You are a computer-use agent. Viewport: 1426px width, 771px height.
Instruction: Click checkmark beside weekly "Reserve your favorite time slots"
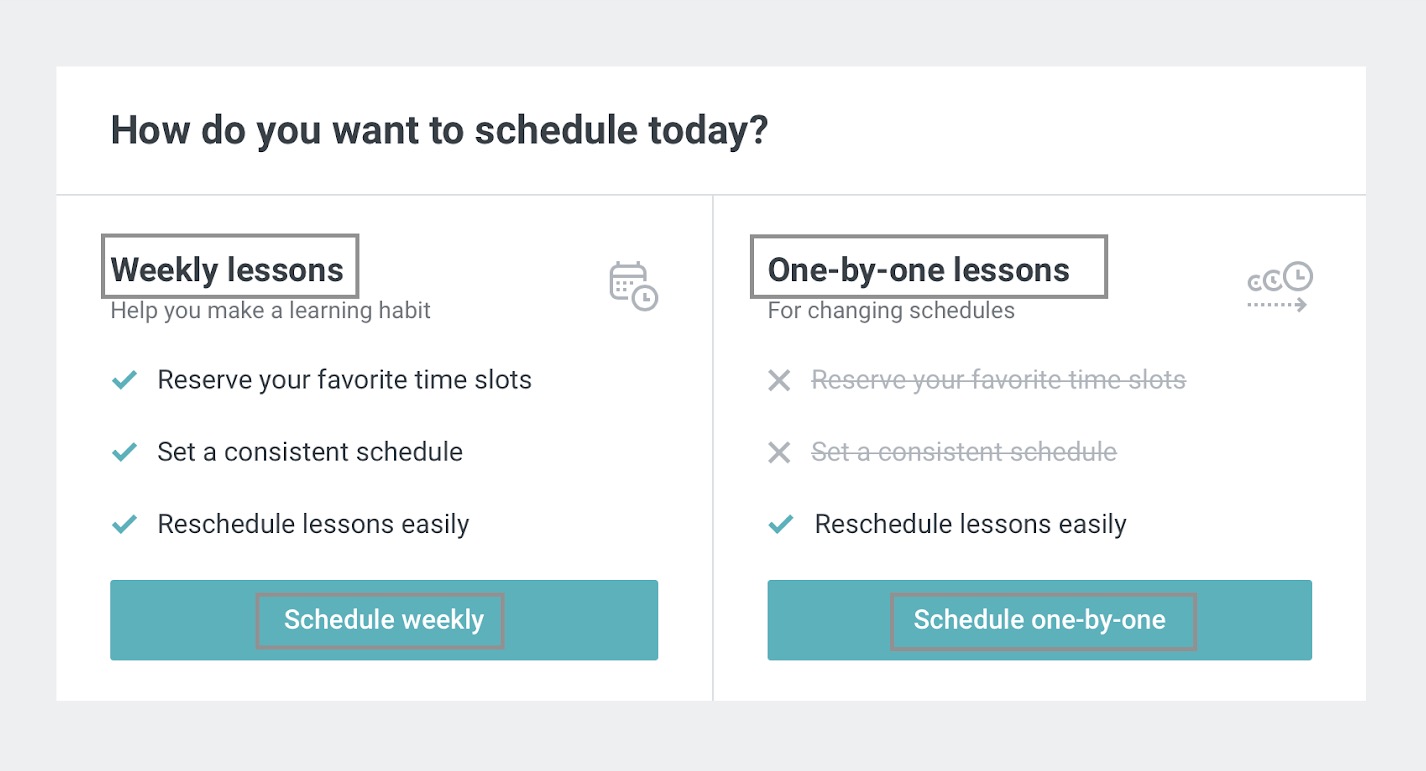(x=124, y=380)
